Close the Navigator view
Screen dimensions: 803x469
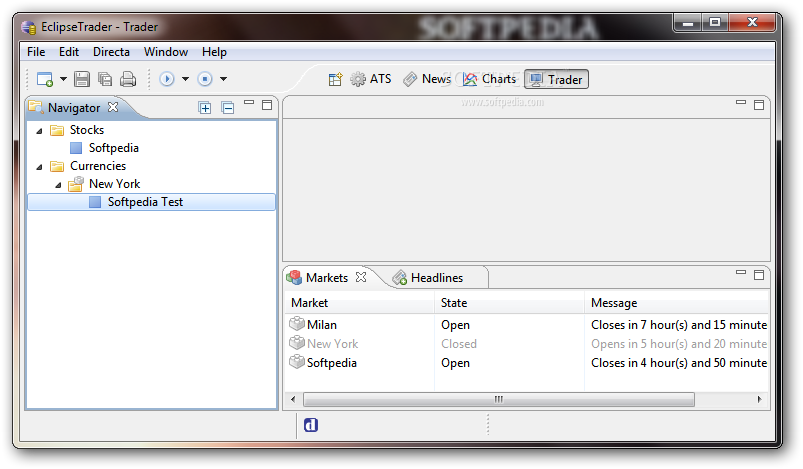pos(113,107)
